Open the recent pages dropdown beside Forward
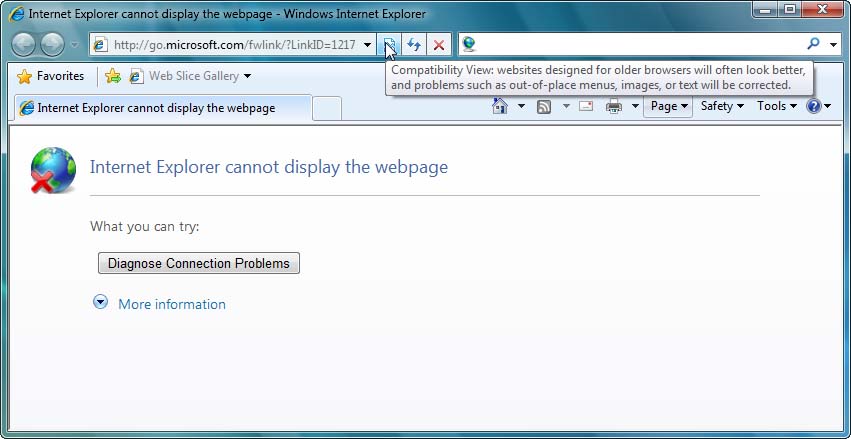This screenshot has width=851, height=439. point(74,45)
